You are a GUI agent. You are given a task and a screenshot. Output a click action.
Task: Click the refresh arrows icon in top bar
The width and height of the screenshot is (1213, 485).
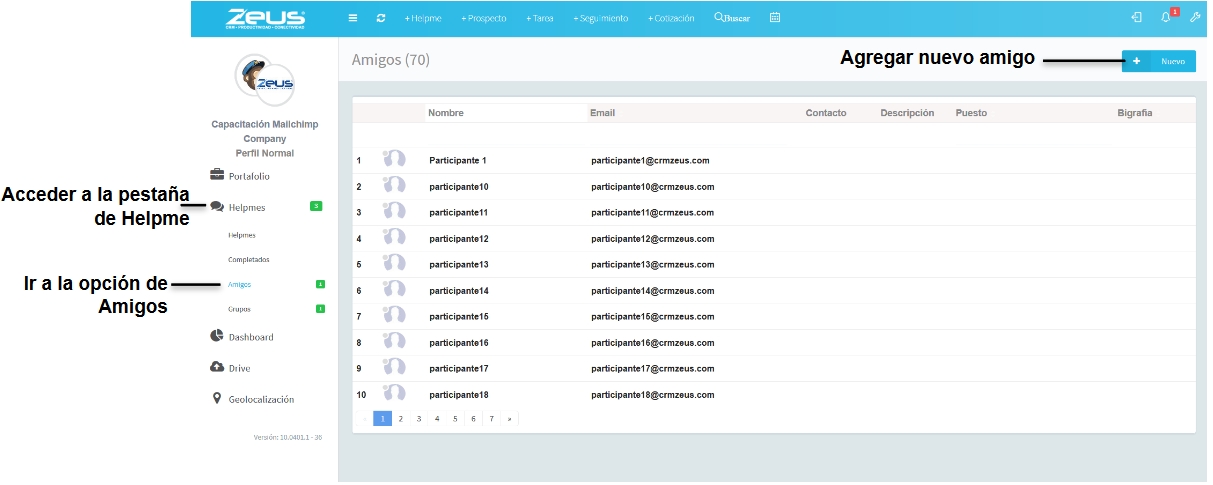[x=381, y=18]
